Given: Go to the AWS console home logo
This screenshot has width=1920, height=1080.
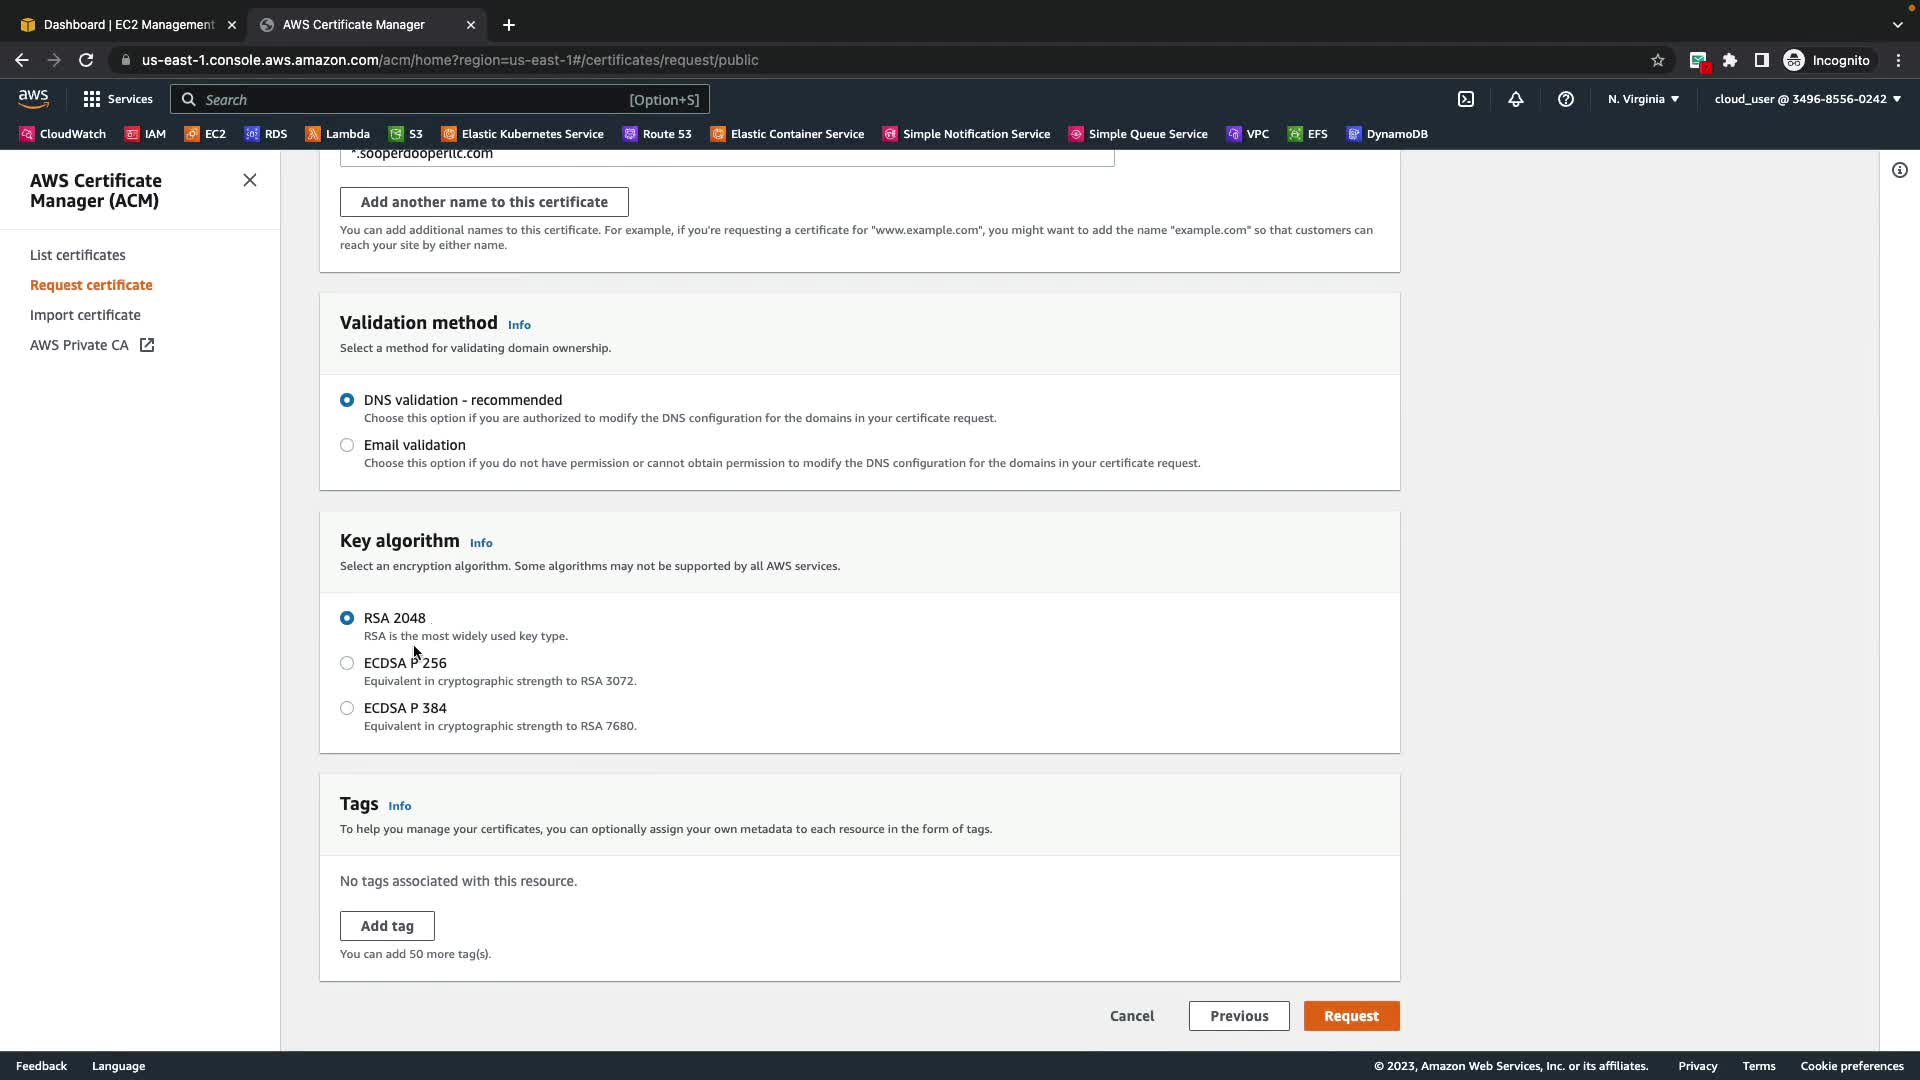Looking at the screenshot, I should (33, 98).
